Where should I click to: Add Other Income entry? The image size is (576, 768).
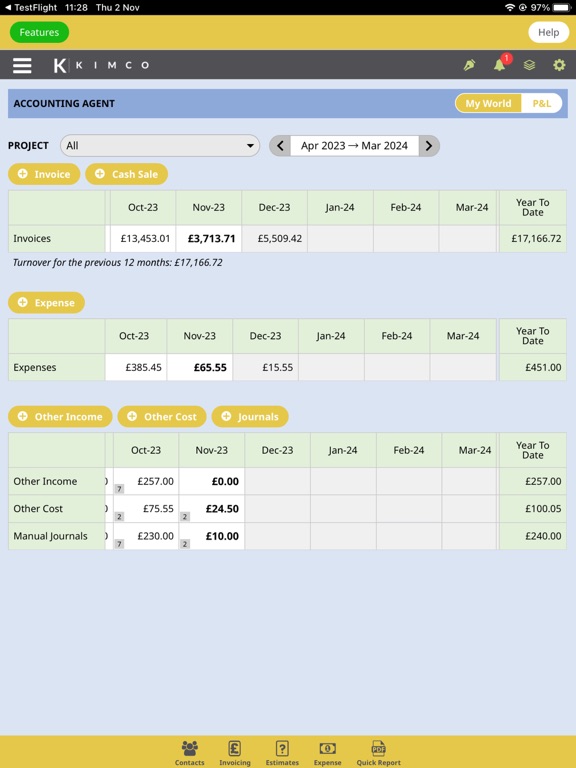[60, 416]
